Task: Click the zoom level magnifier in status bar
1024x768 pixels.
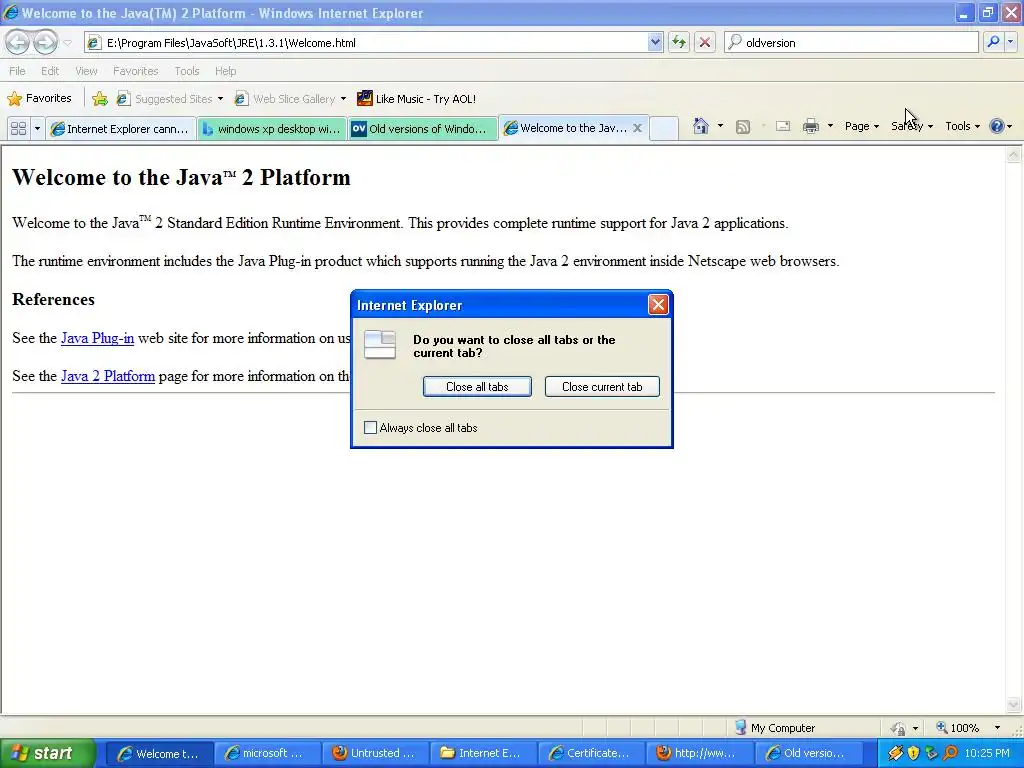Action: coord(942,728)
